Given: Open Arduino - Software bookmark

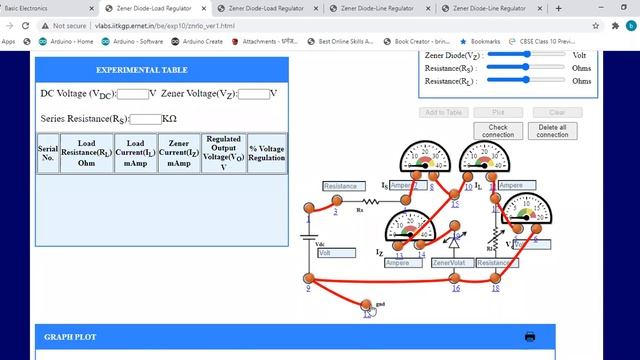Looking at the screenshot, I should tap(132, 41).
